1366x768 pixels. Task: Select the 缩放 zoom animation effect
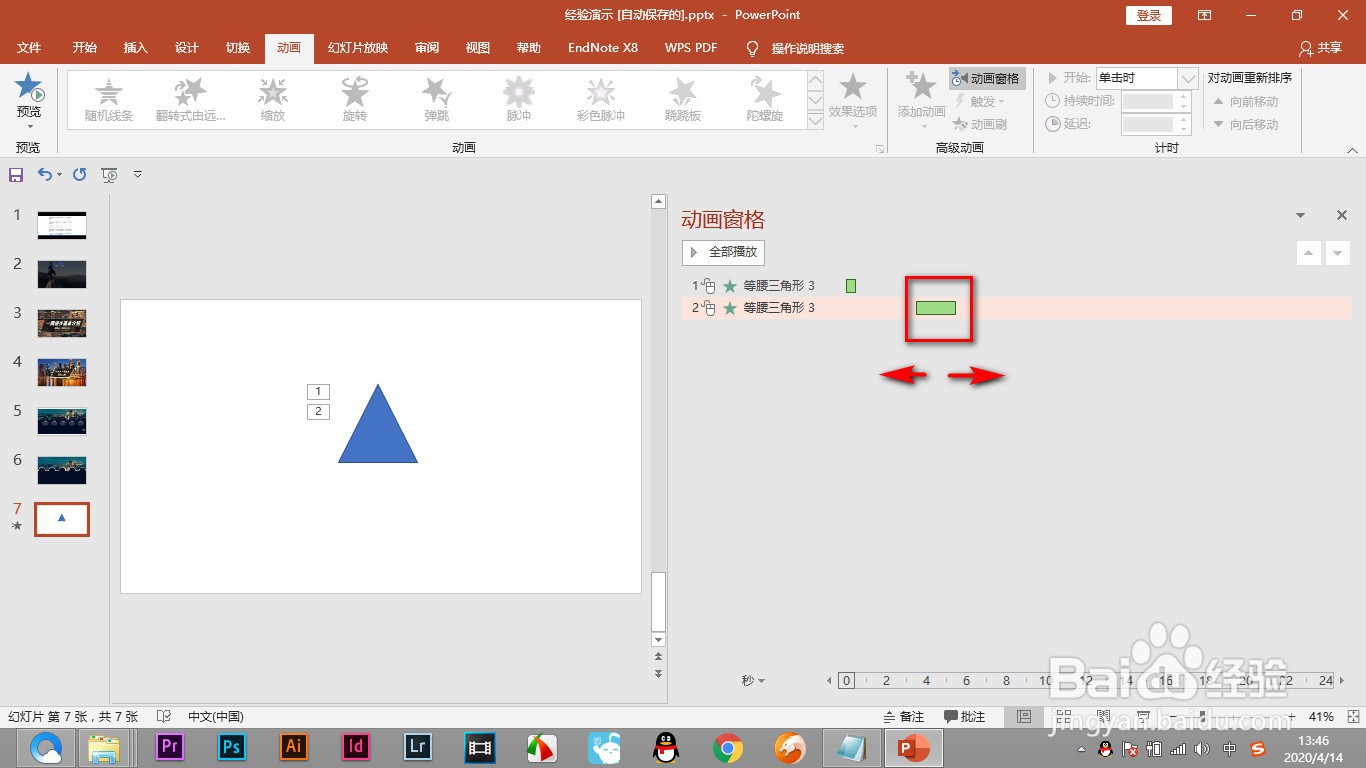(273, 100)
